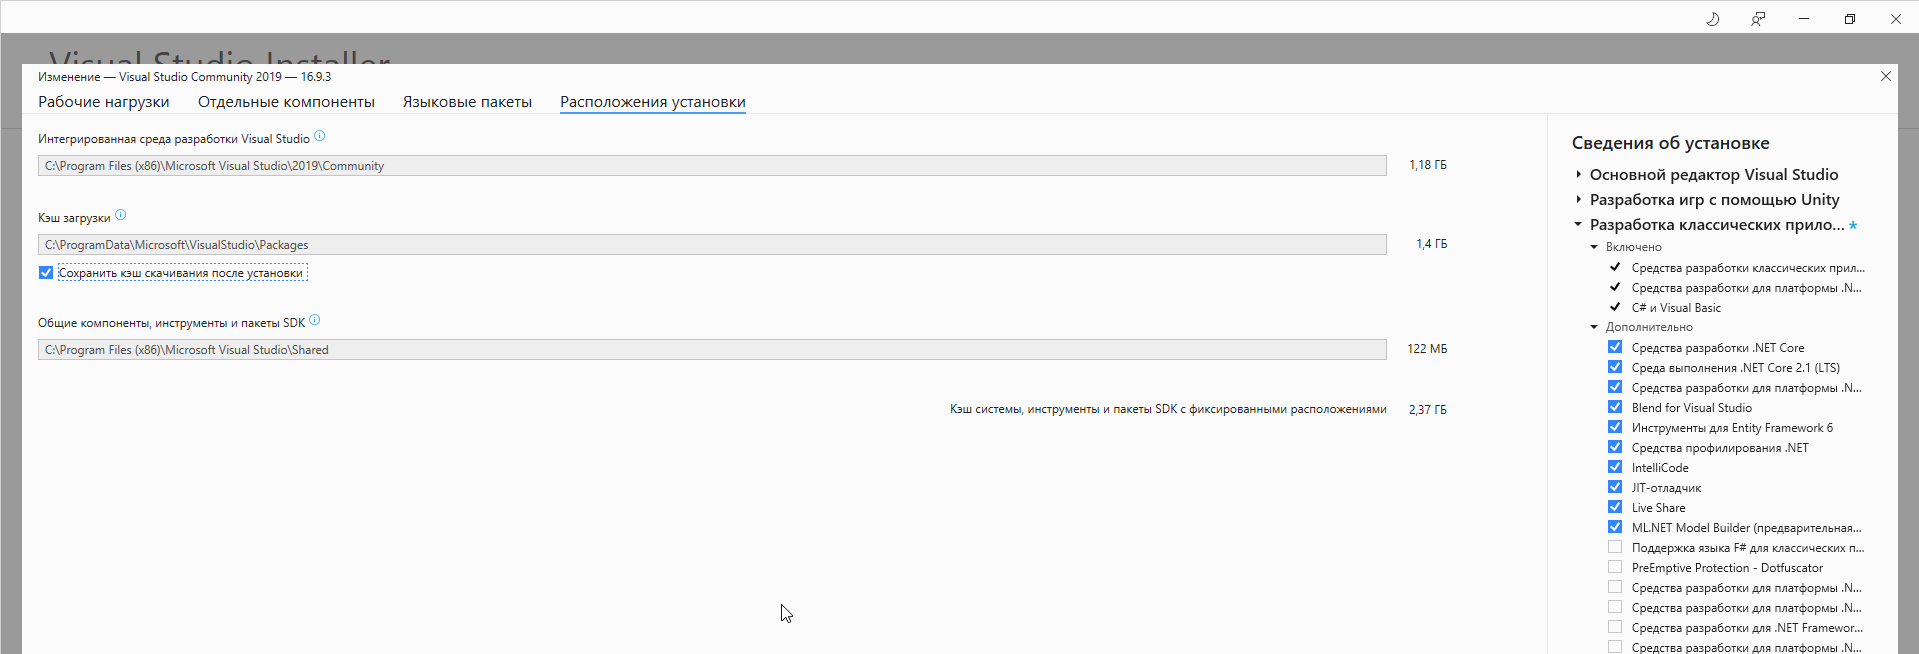Click Кэш системы, инструменты и пакеты SDK text

click(x=1168, y=409)
